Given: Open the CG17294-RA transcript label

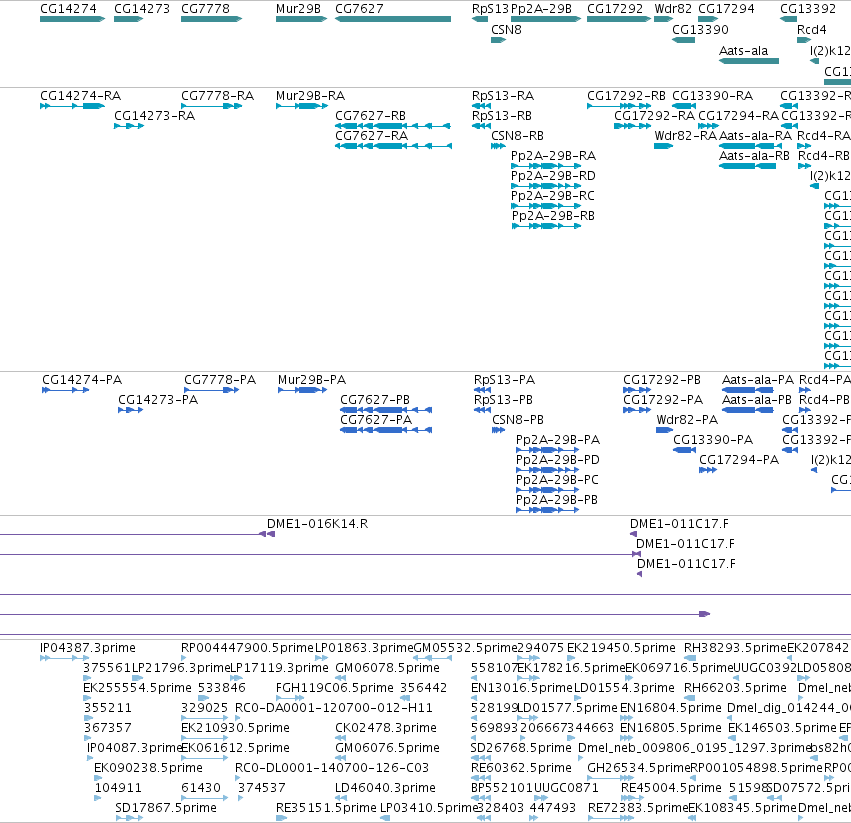Looking at the screenshot, I should coord(738,116).
